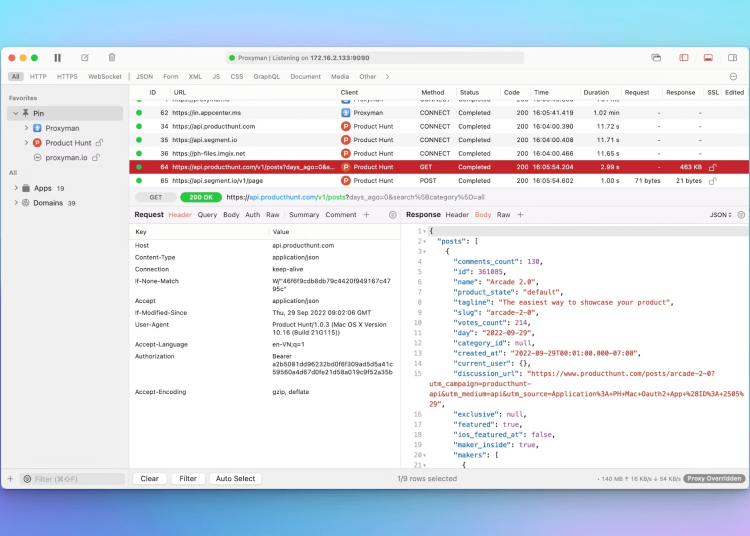Click the SSL unlock icon on selected row
Image resolution: width=750 pixels, height=536 pixels.
(713, 167)
